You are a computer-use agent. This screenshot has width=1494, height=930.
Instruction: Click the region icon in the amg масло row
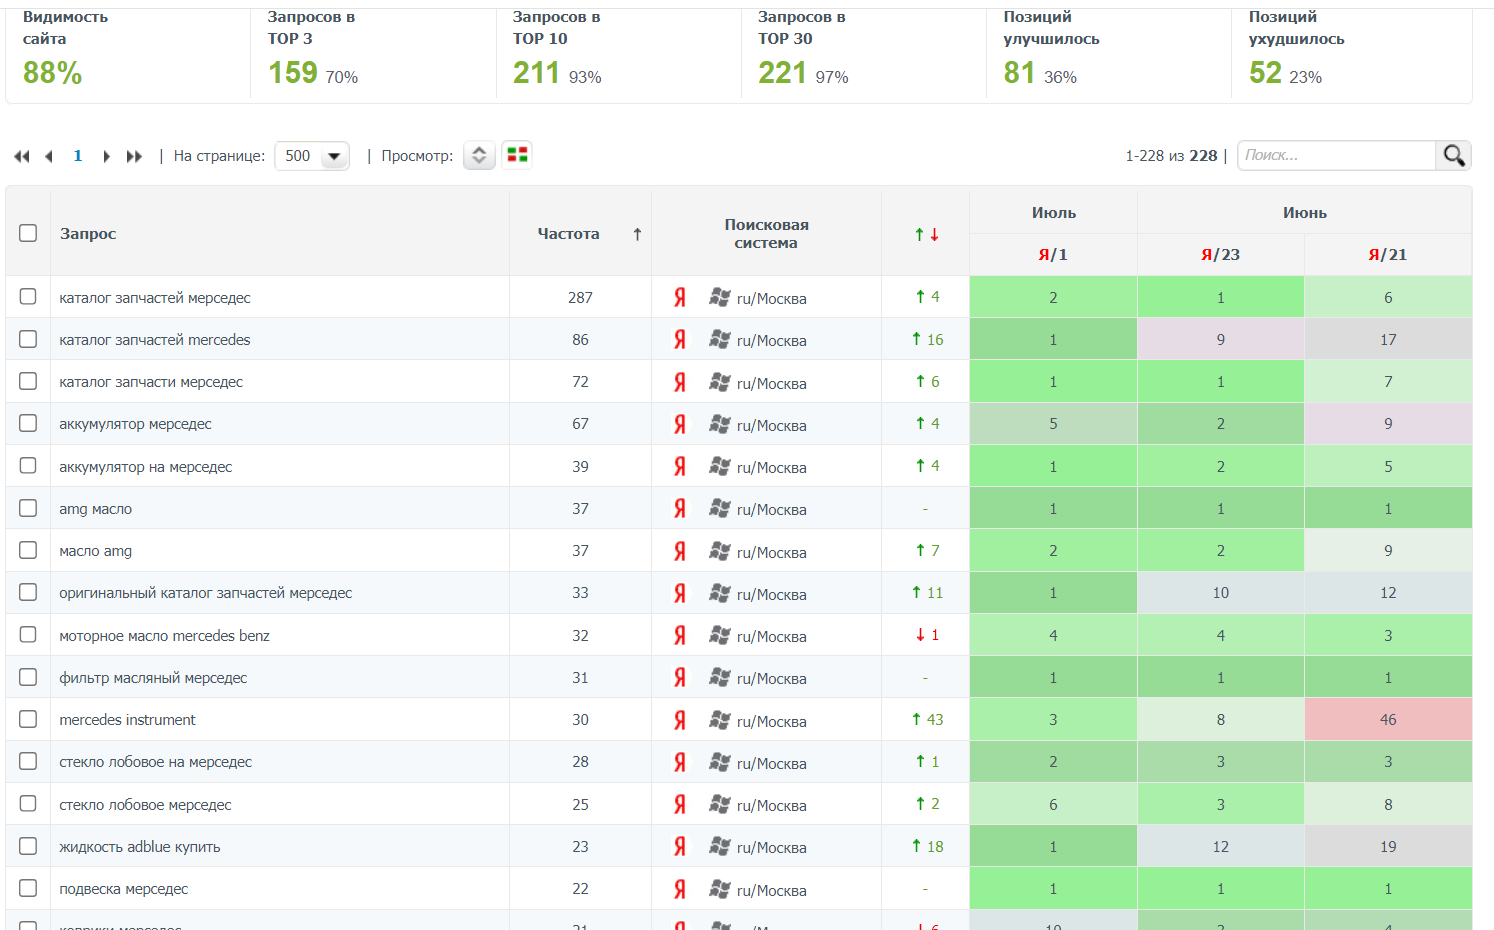pyautogui.click(x=719, y=508)
